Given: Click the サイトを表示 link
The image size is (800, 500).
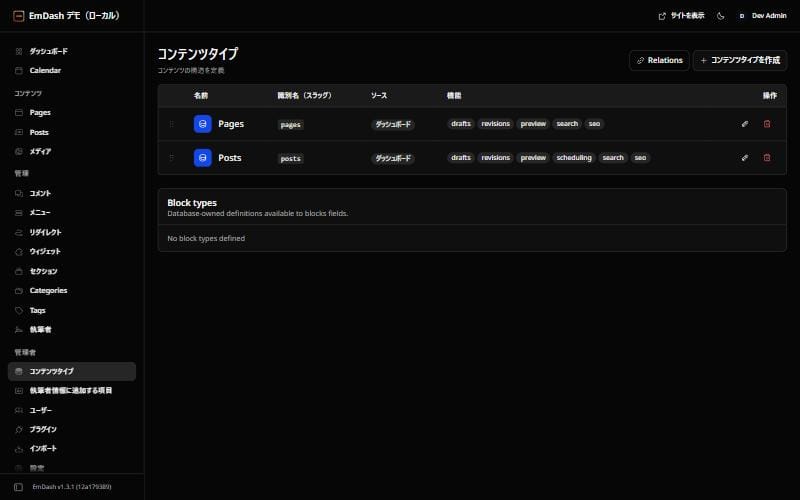Looking at the screenshot, I should point(681,16).
